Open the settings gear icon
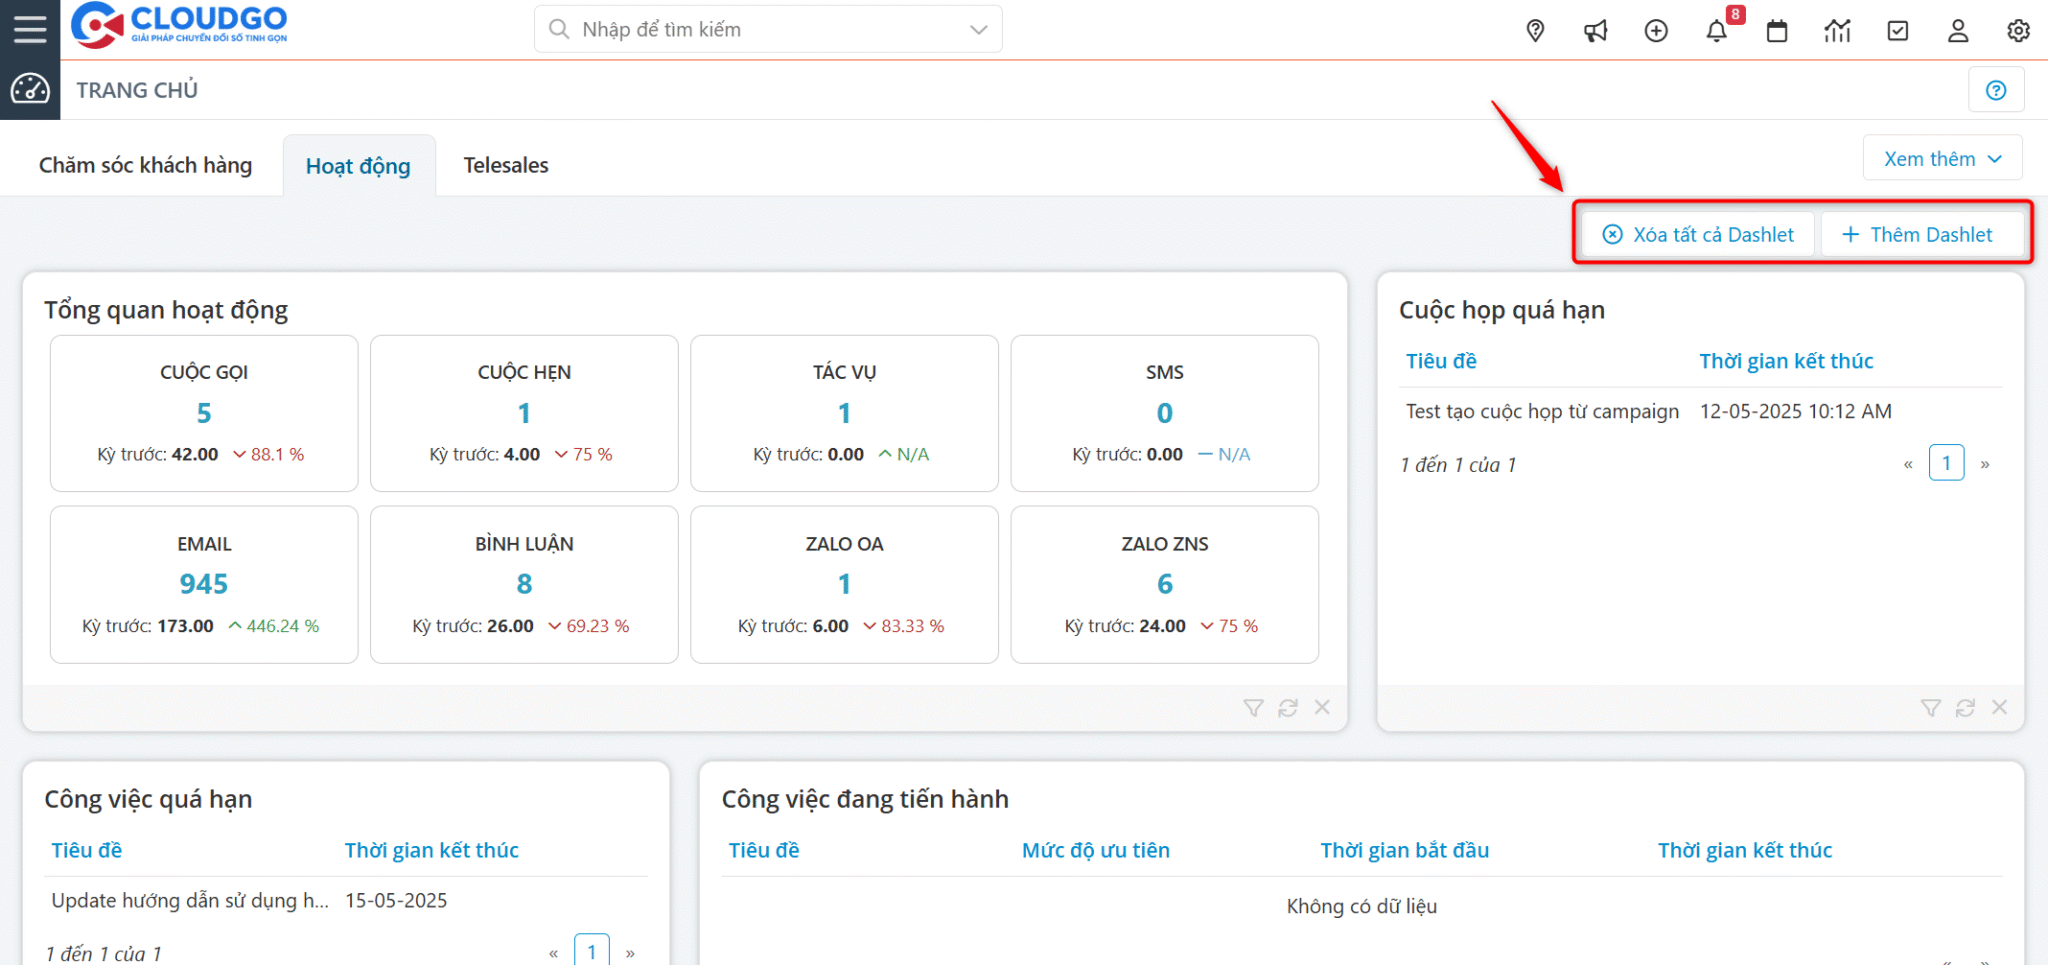Viewport: 2048px width, 965px height. tap(2018, 31)
